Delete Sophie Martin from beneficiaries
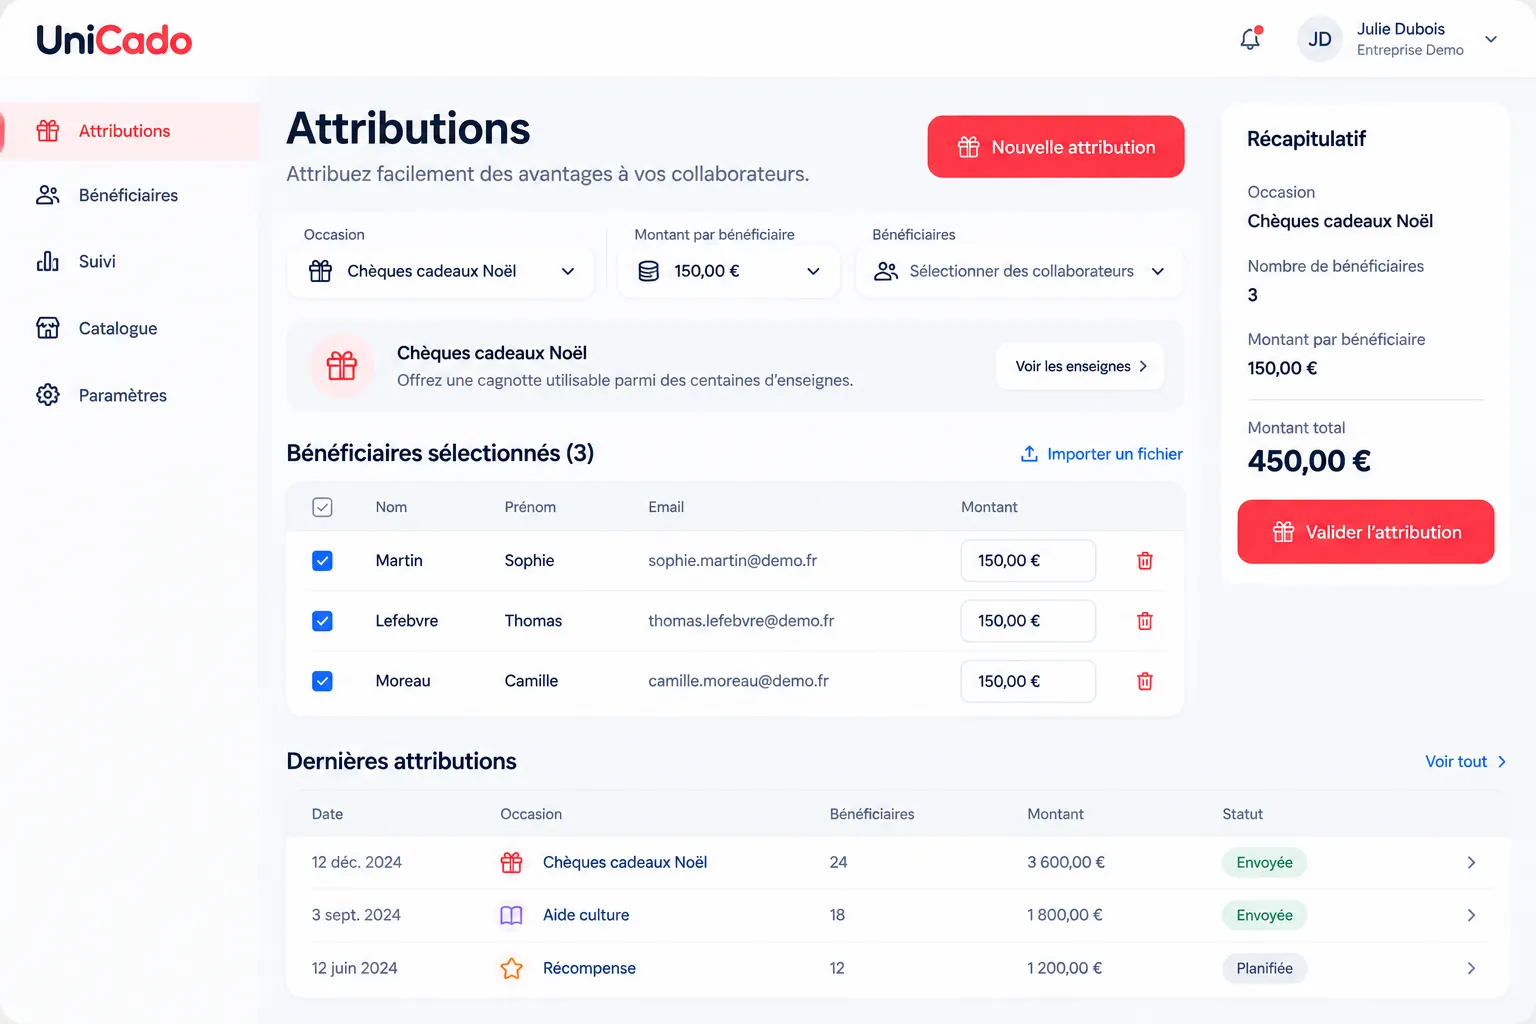This screenshot has width=1536, height=1024. pyautogui.click(x=1145, y=561)
